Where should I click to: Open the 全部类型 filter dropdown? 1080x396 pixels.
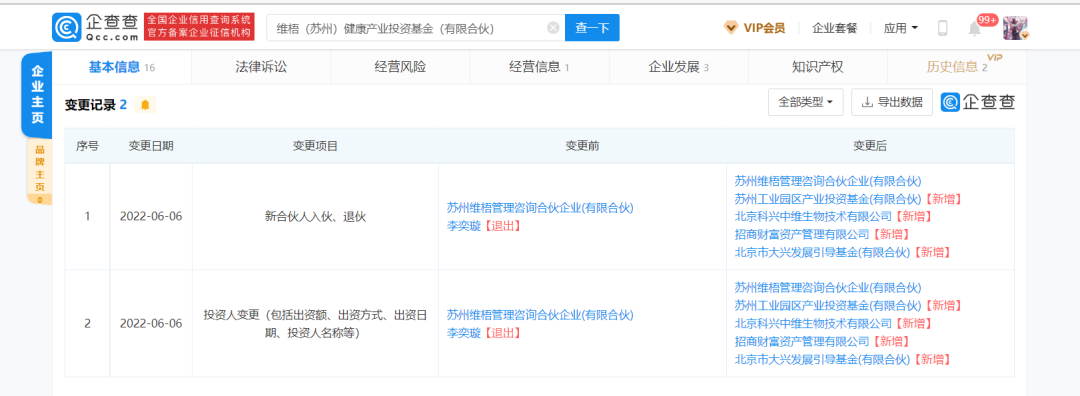[806, 102]
